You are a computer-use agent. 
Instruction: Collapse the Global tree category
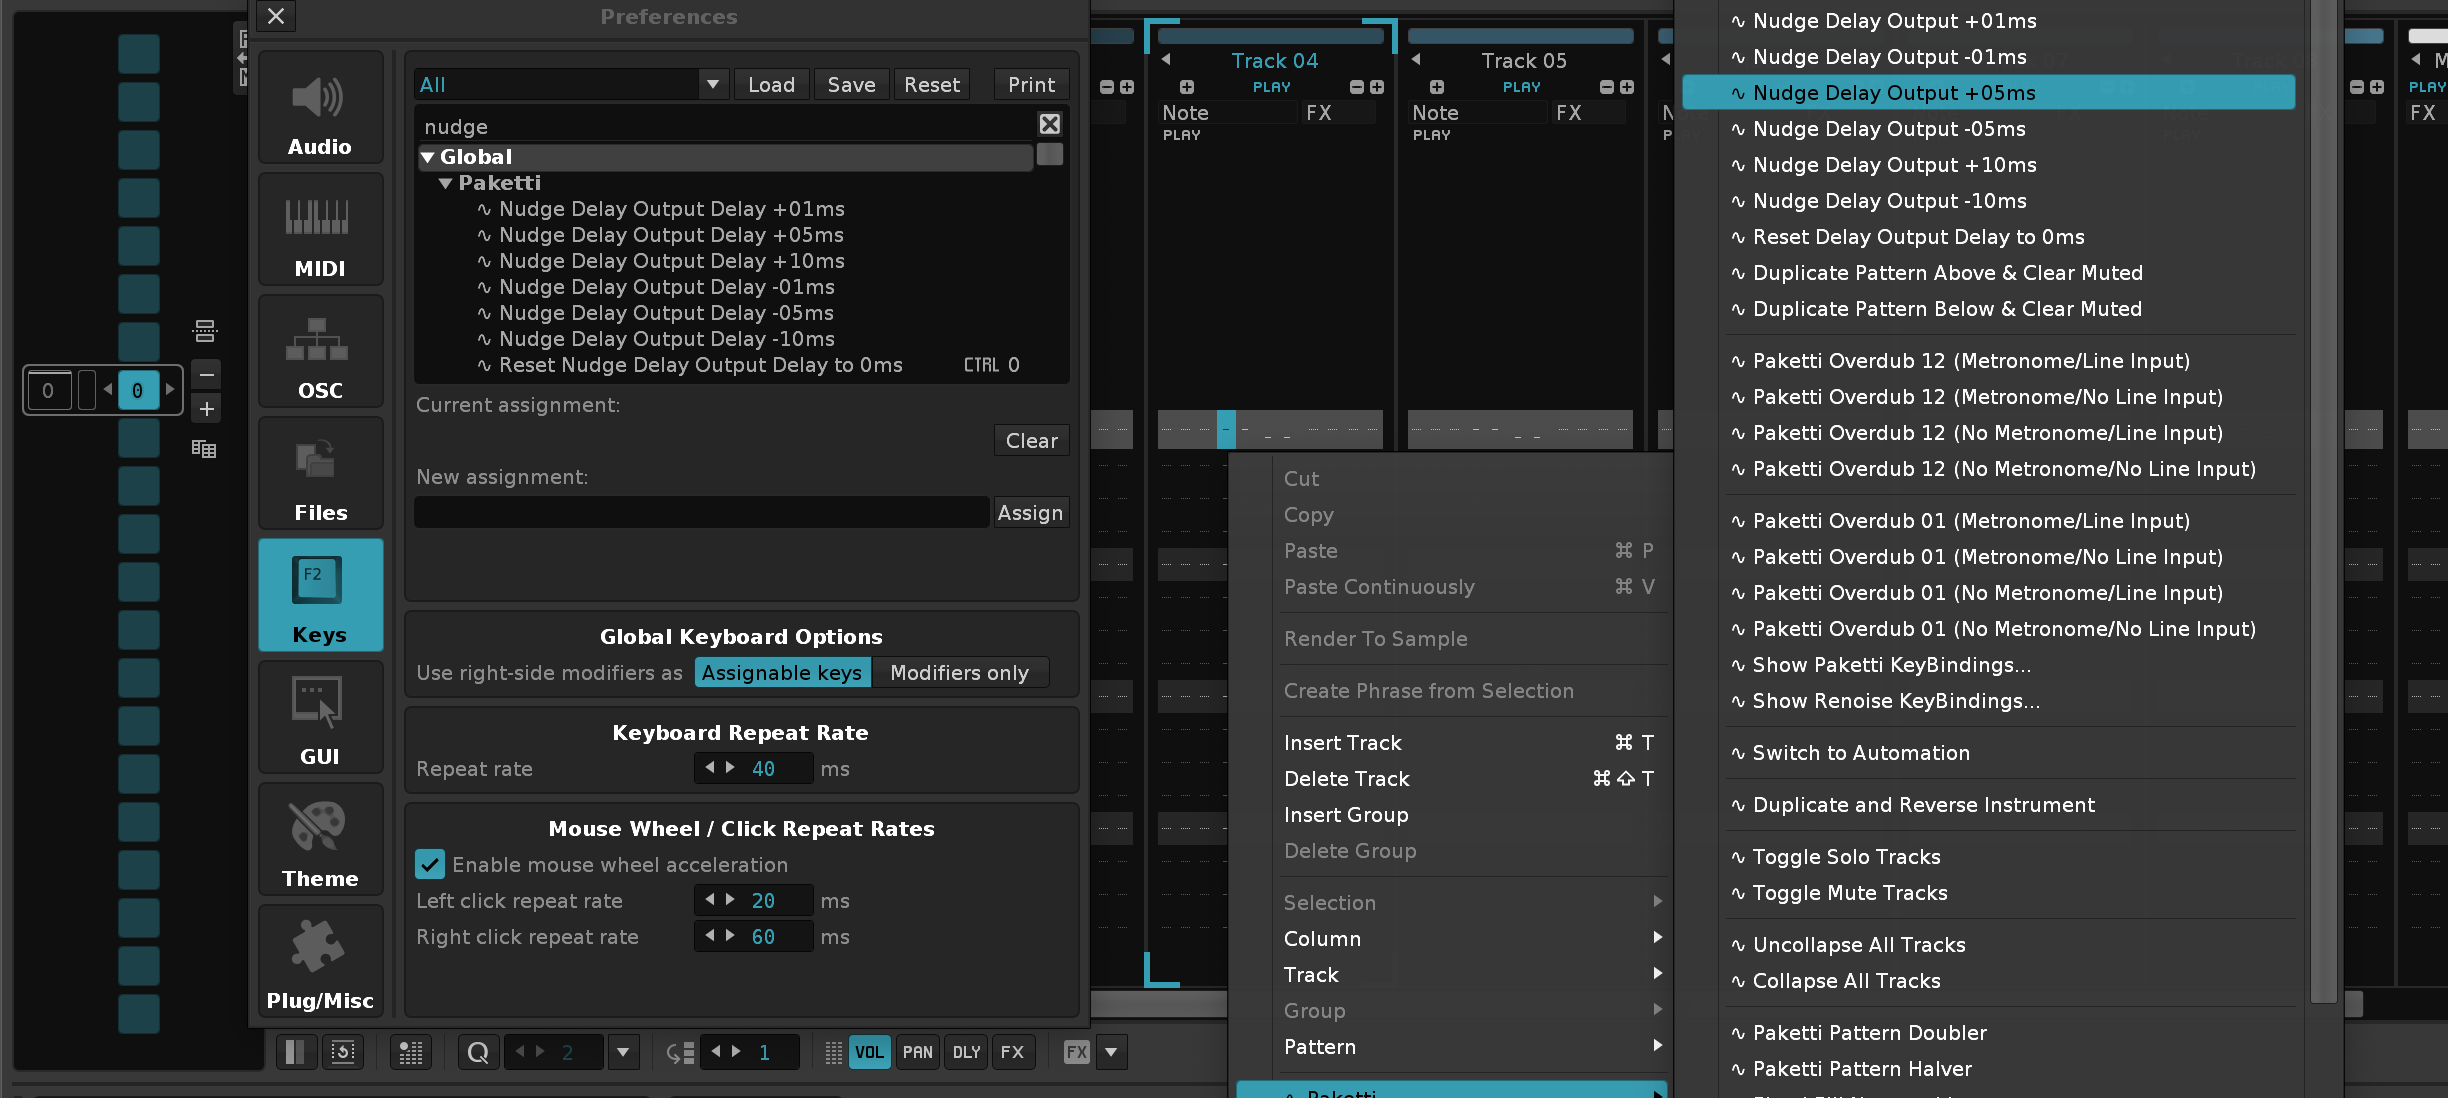(x=428, y=158)
